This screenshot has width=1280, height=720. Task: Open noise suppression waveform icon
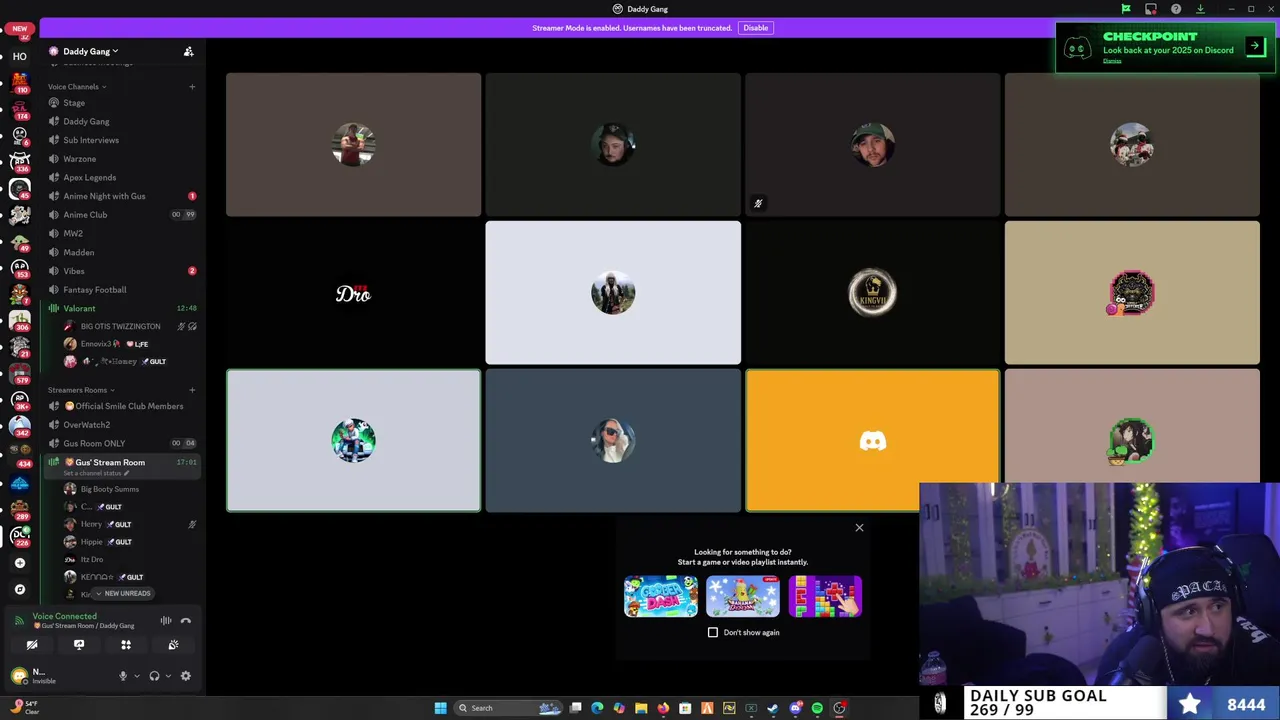tap(166, 621)
